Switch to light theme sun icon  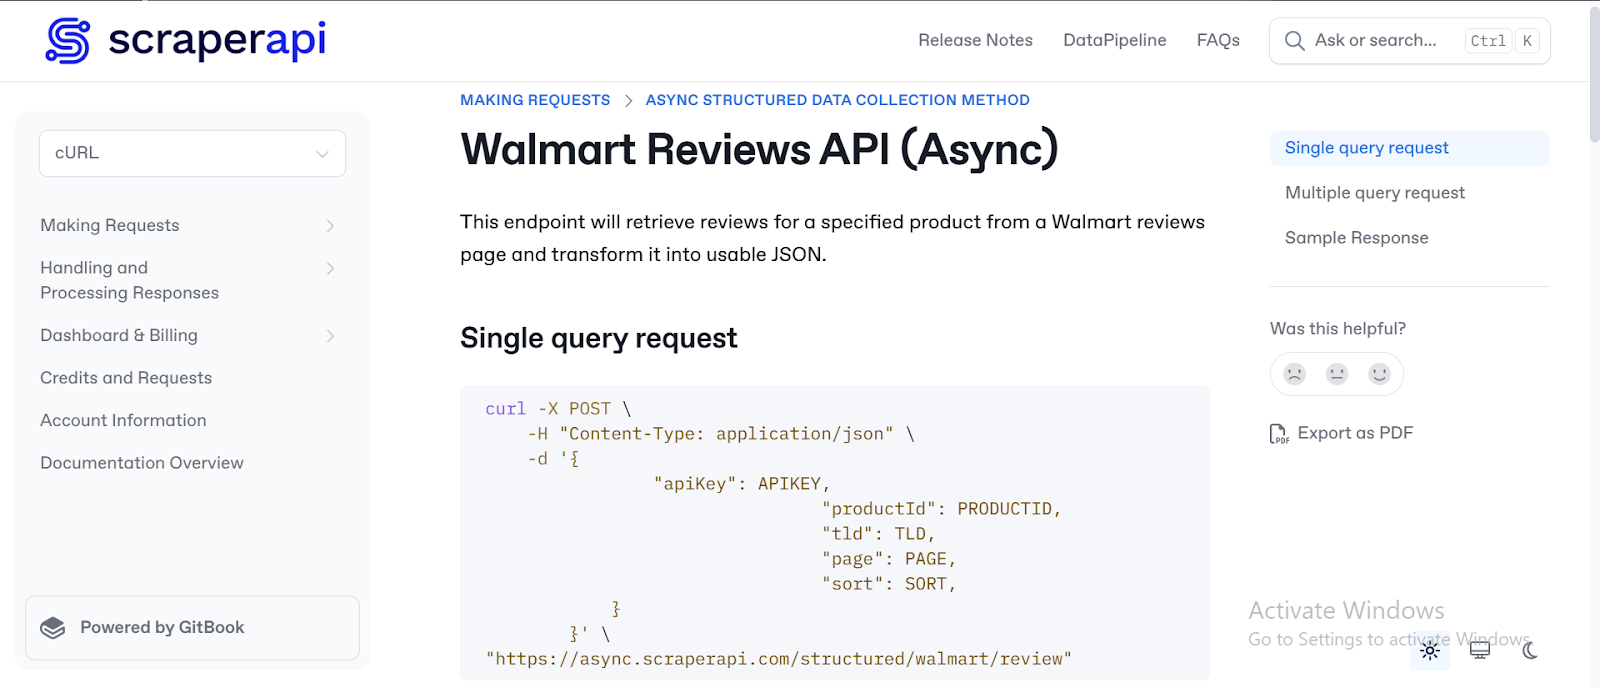pos(1430,651)
